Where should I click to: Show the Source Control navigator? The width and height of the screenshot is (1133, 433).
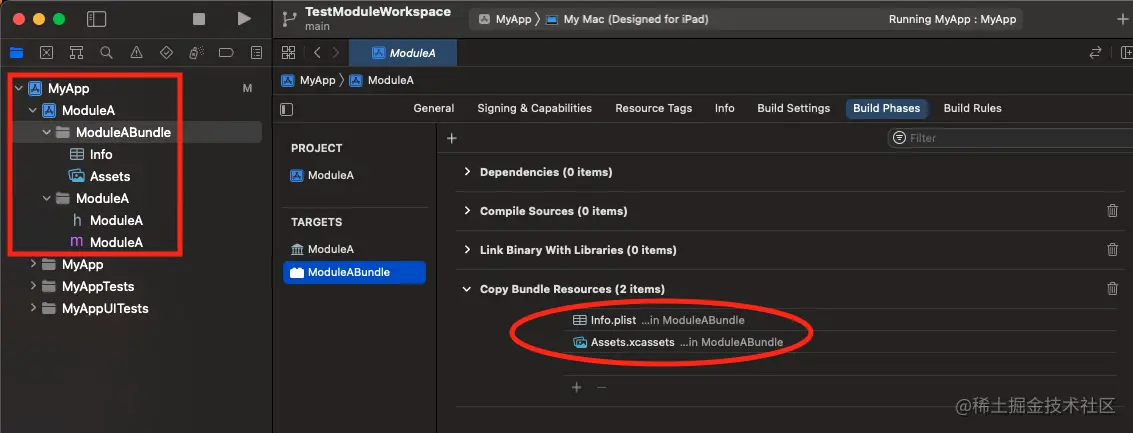coord(46,52)
